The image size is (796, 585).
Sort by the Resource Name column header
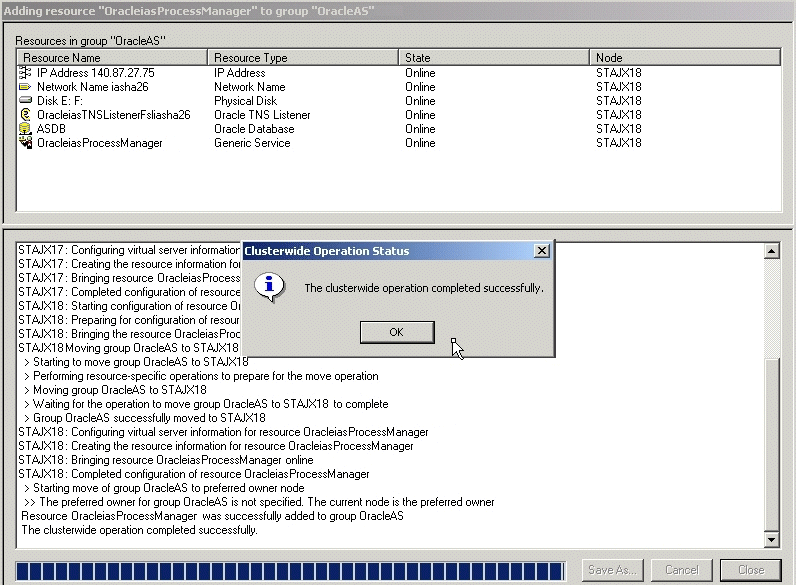pyautogui.click(x=112, y=57)
